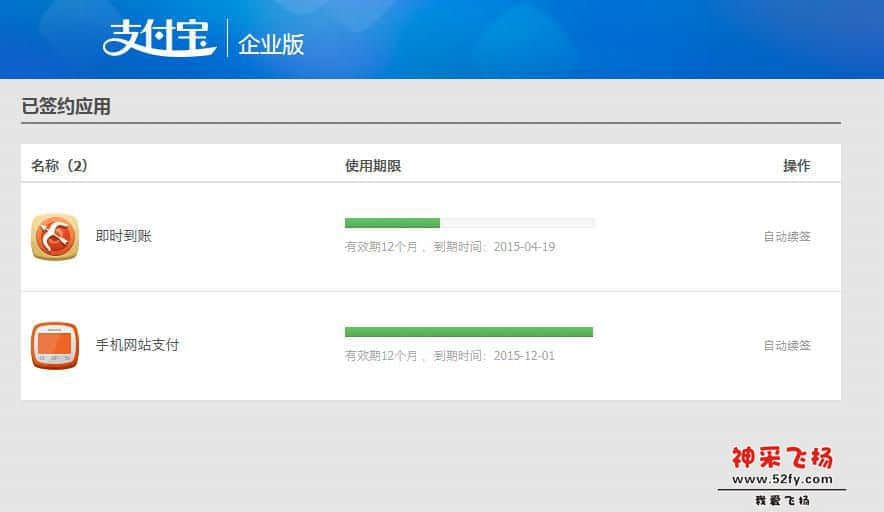Click the 已签约应用 section heading
This screenshot has width=884, height=512.
click(x=66, y=106)
